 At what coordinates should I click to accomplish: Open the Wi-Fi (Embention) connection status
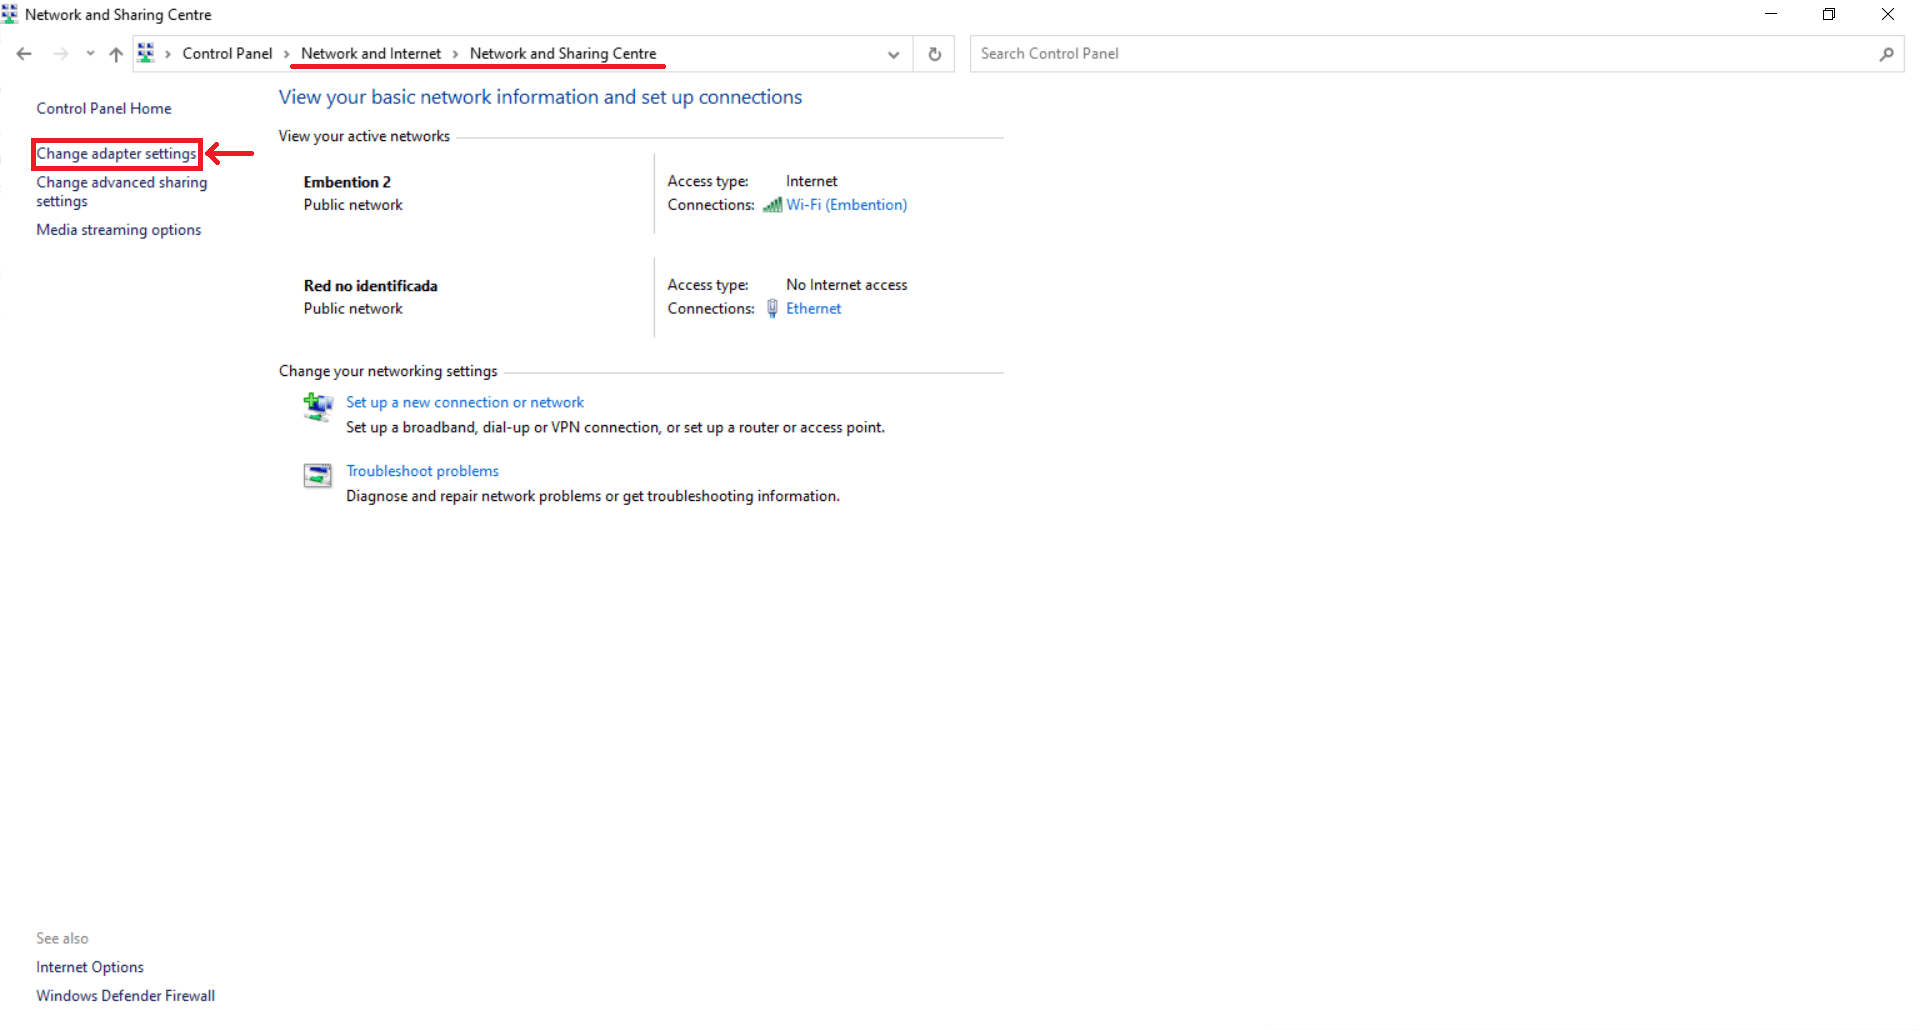[x=846, y=205]
